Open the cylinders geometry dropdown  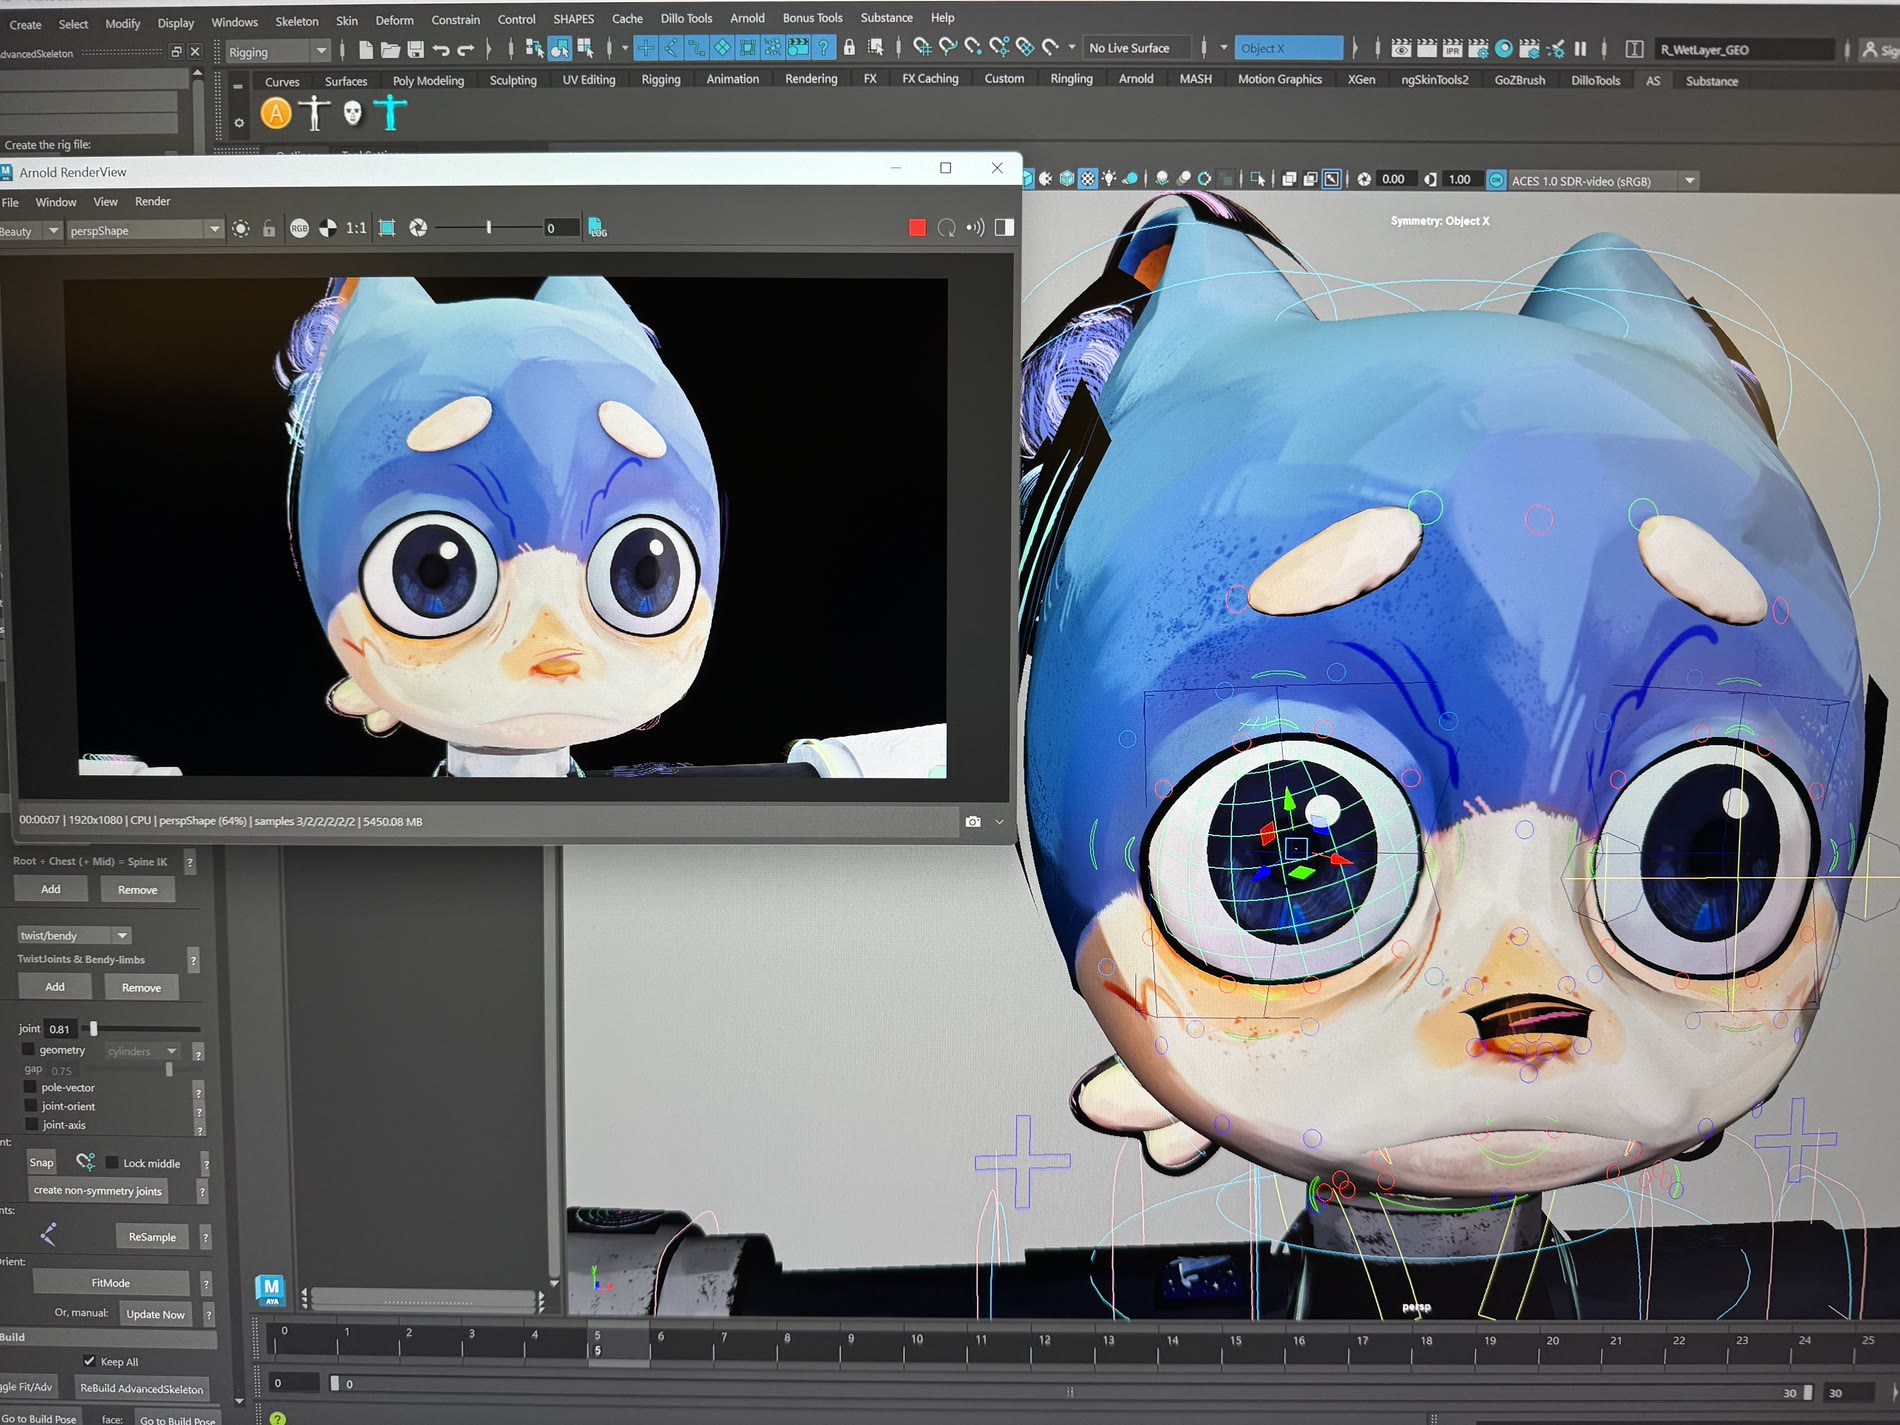143,1051
